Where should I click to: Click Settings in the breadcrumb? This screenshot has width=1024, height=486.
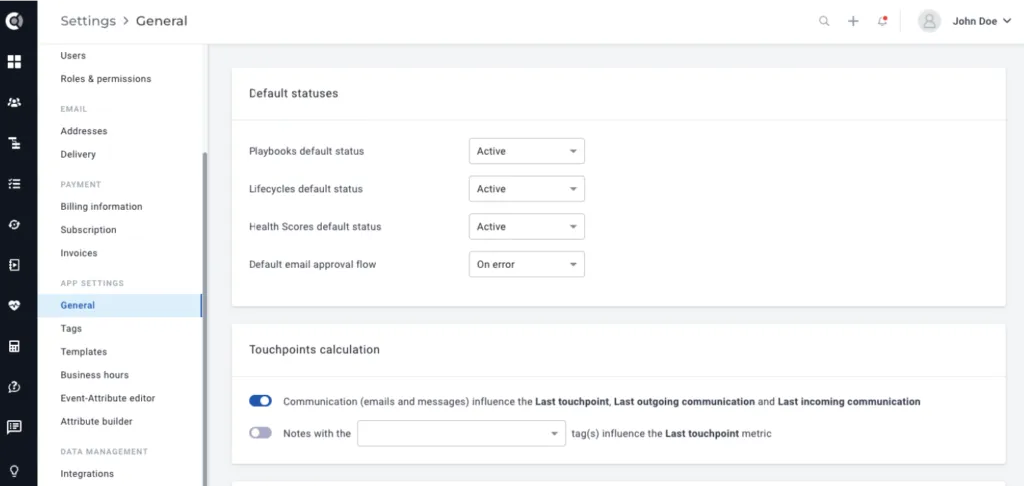[x=88, y=21]
